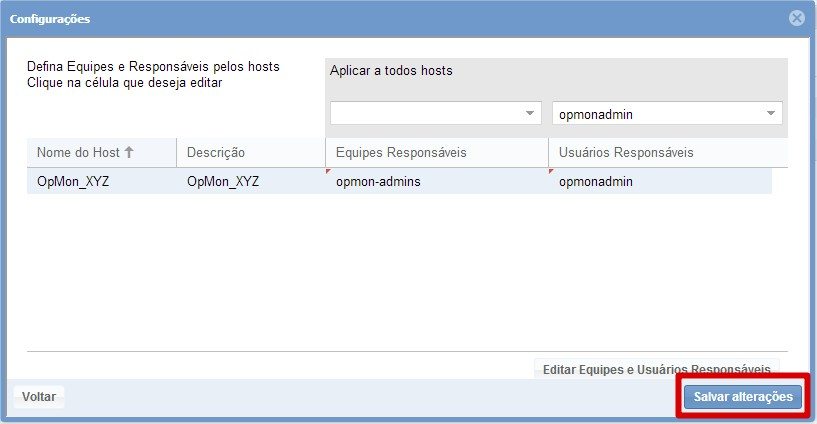This screenshot has width=817, height=424.
Task: Click the opmonadmin text in the top combo box
Action: coord(596,115)
